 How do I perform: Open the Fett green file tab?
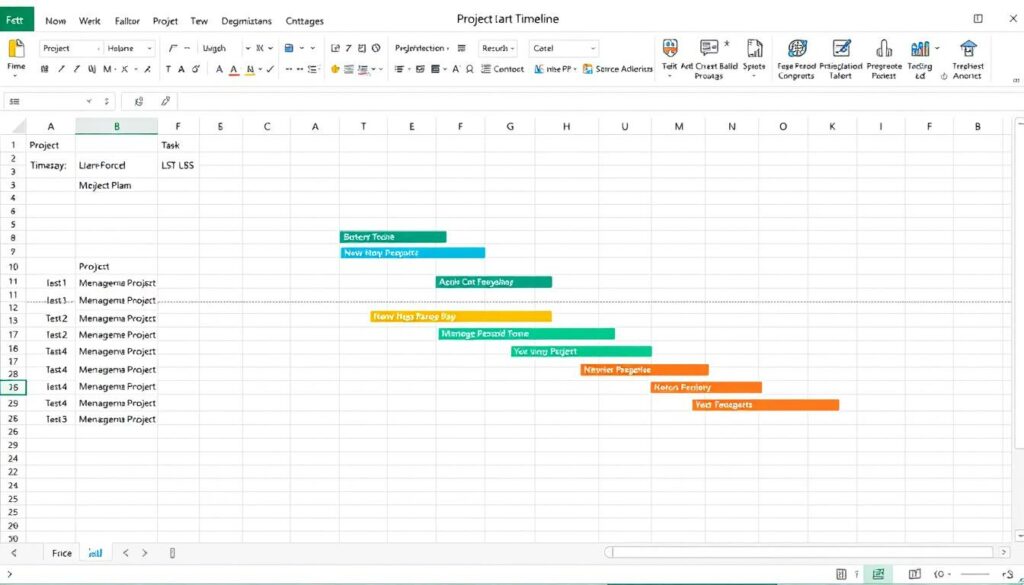pyautogui.click(x=15, y=20)
